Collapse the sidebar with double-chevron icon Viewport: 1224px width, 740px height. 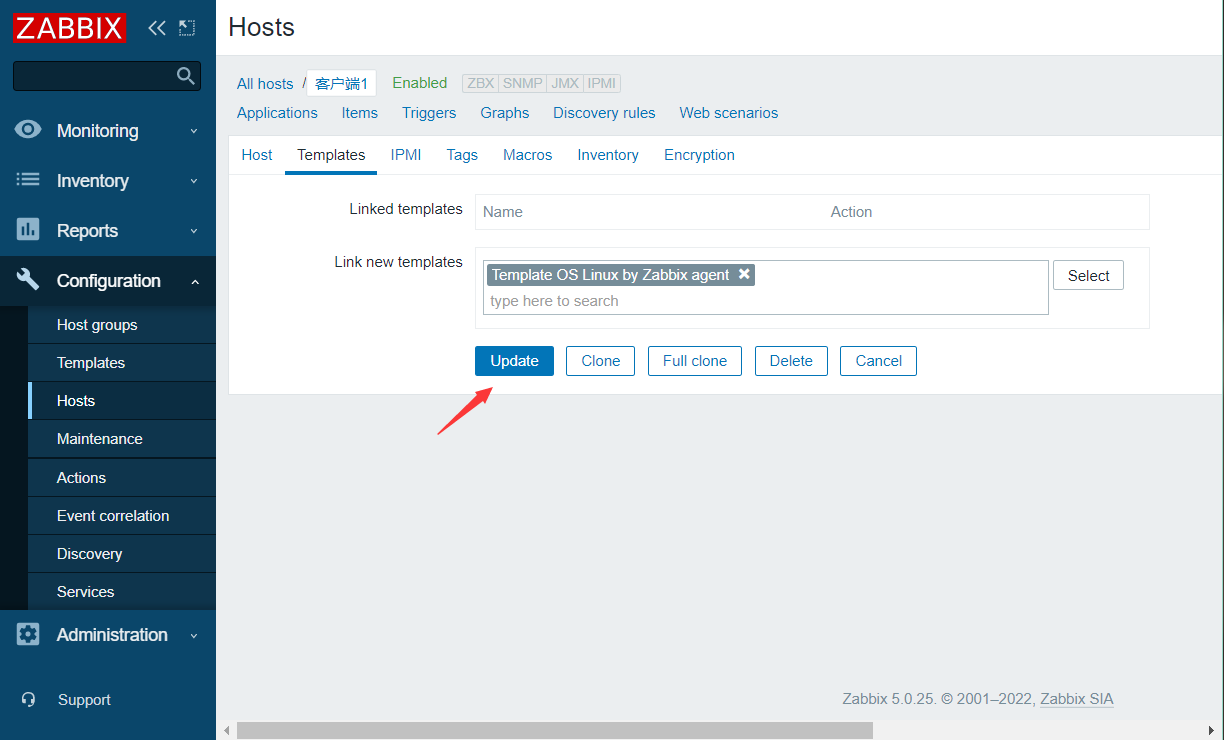(157, 28)
